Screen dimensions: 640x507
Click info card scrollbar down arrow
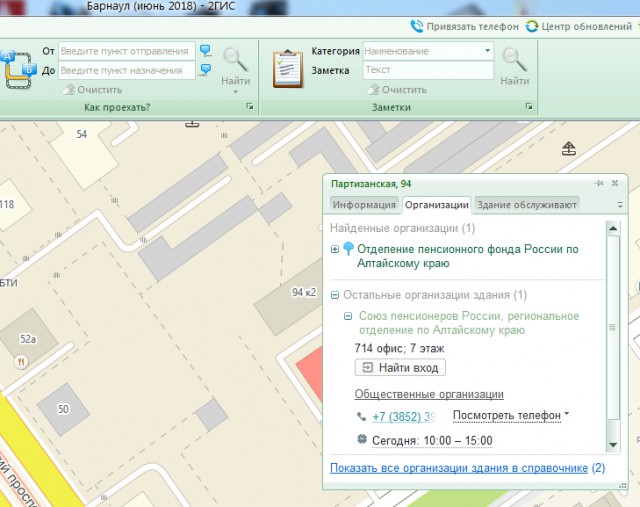(613, 445)
